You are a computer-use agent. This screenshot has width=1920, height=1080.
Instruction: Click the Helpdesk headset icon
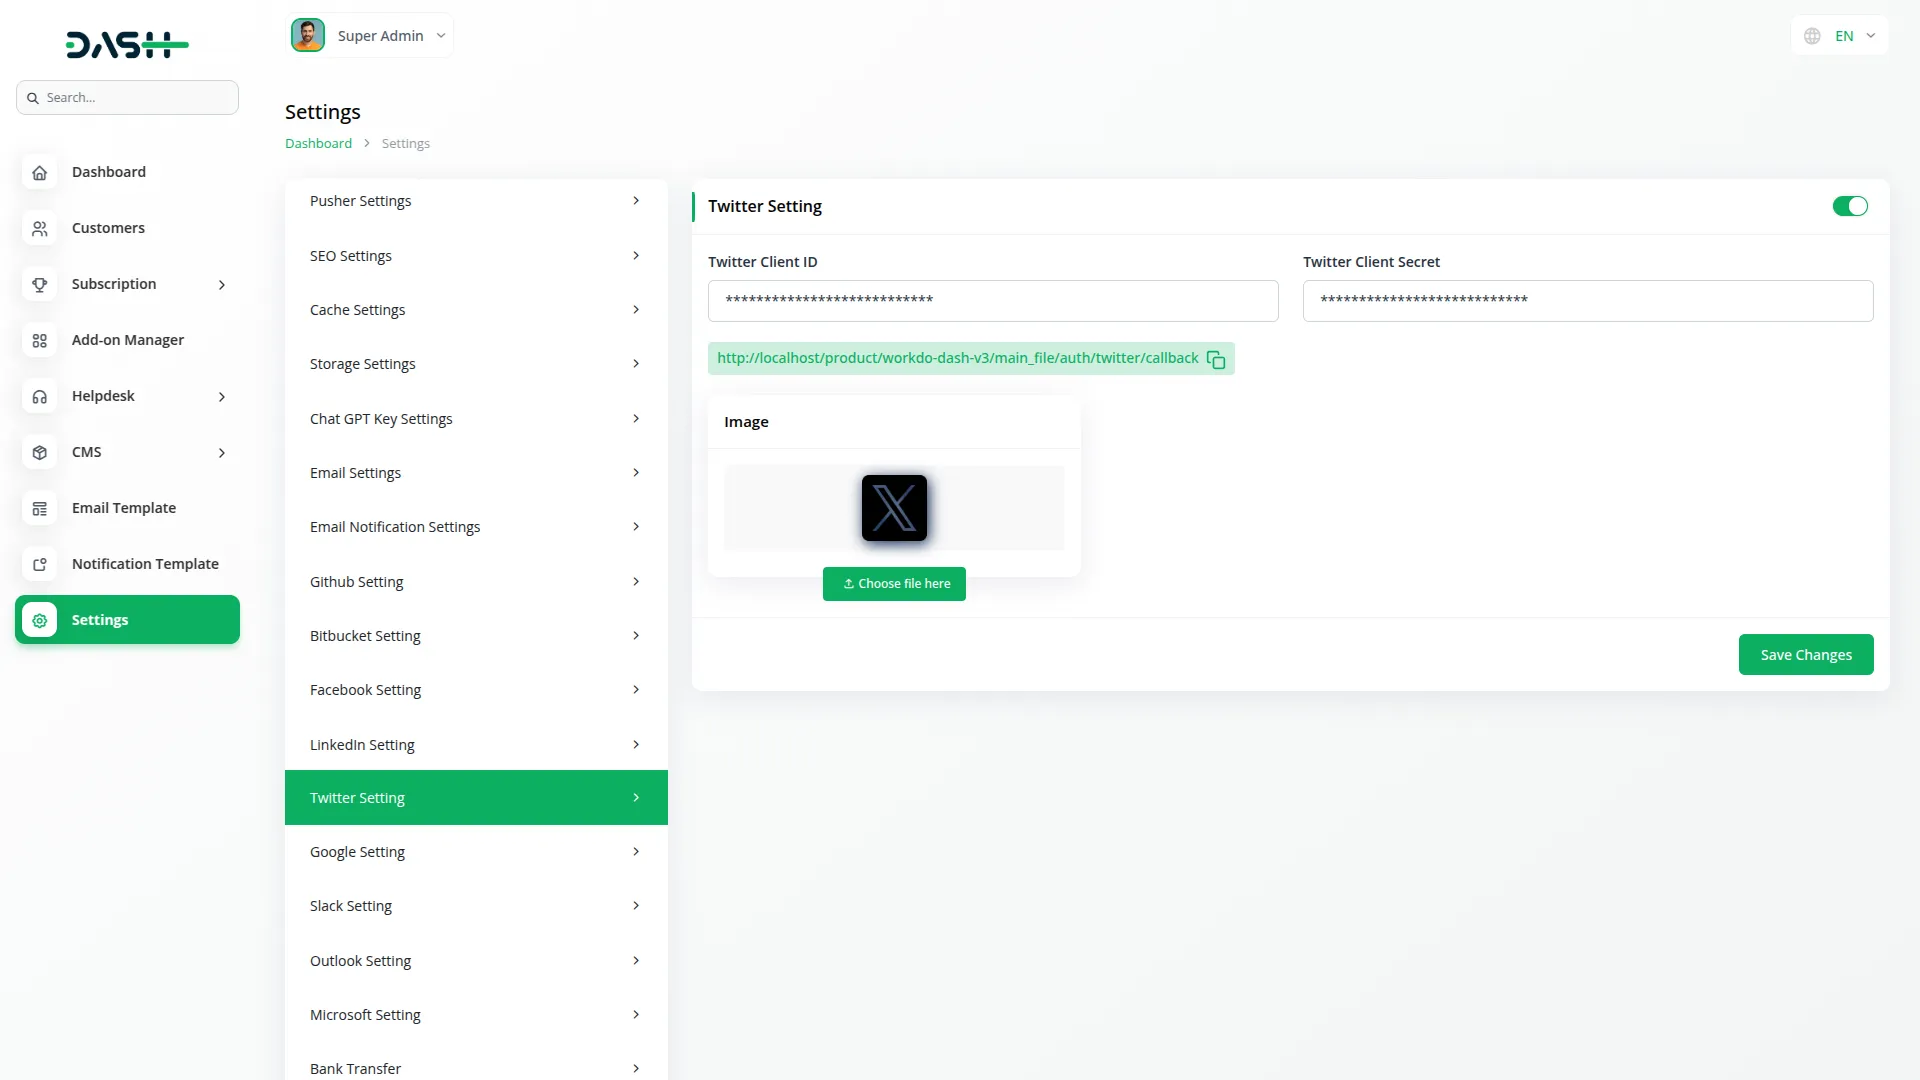(40, 396)
